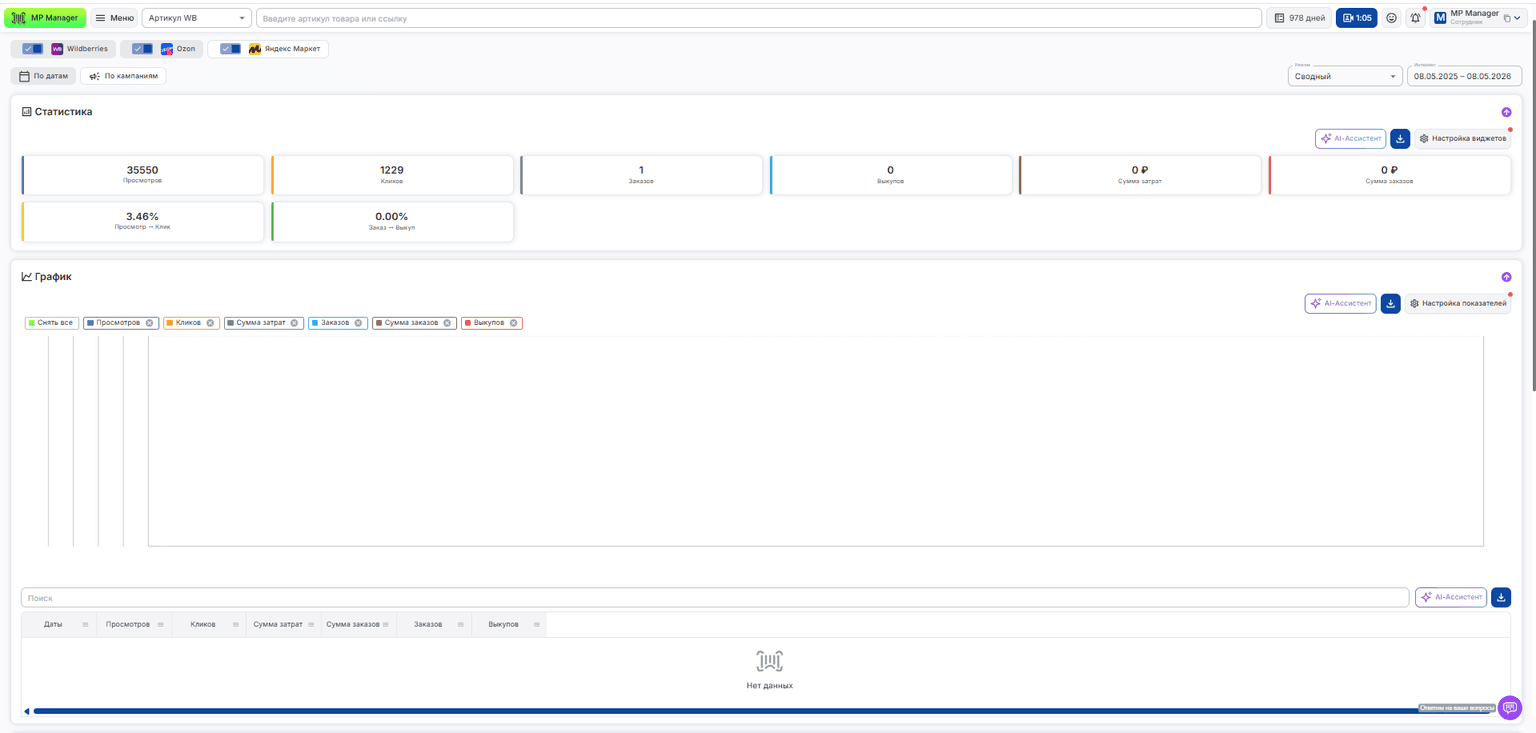Open the Меню hamburger menu
This screenshot has width=1536, height=733.
[x=115, y=18]
